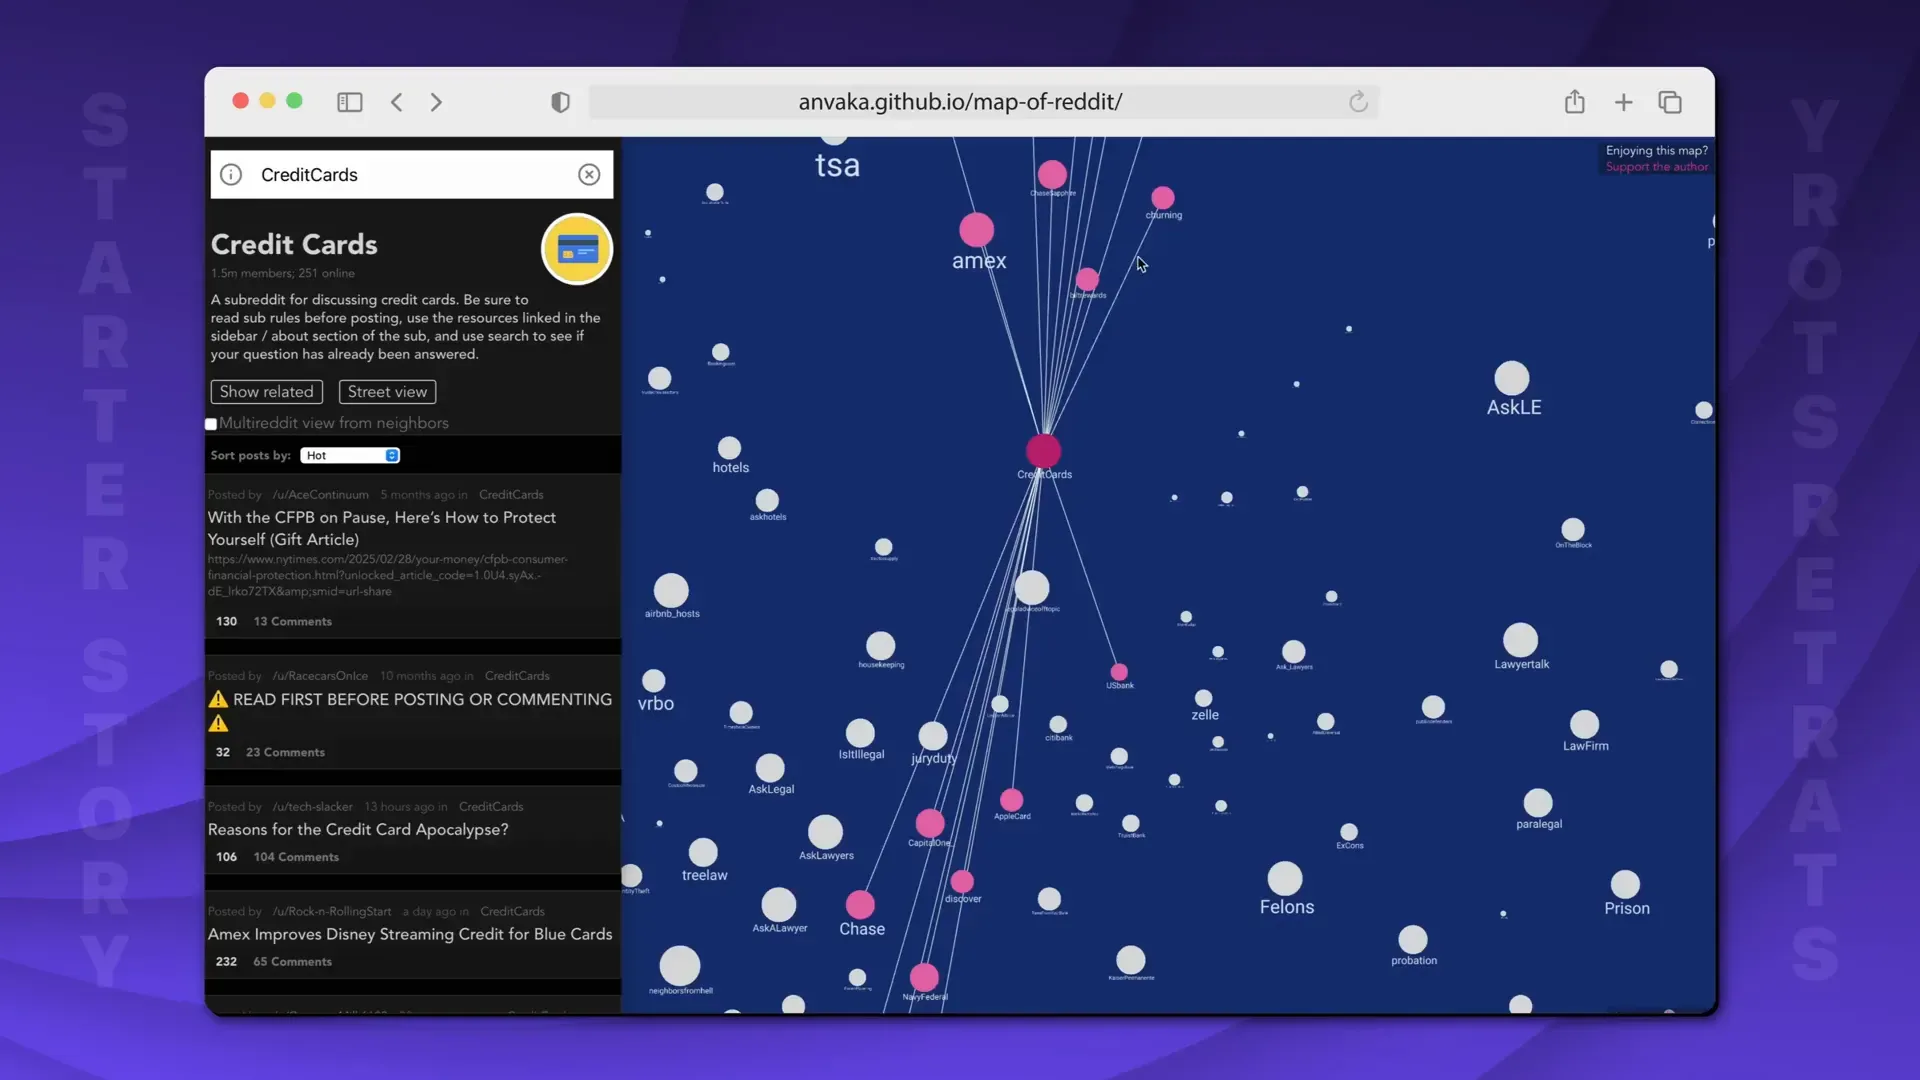The height and width of the screenshot is (1080, 1920).
Task: Click the address bar showing anvaka.github.io/map-of-reddit
Action: coord(960,102)
